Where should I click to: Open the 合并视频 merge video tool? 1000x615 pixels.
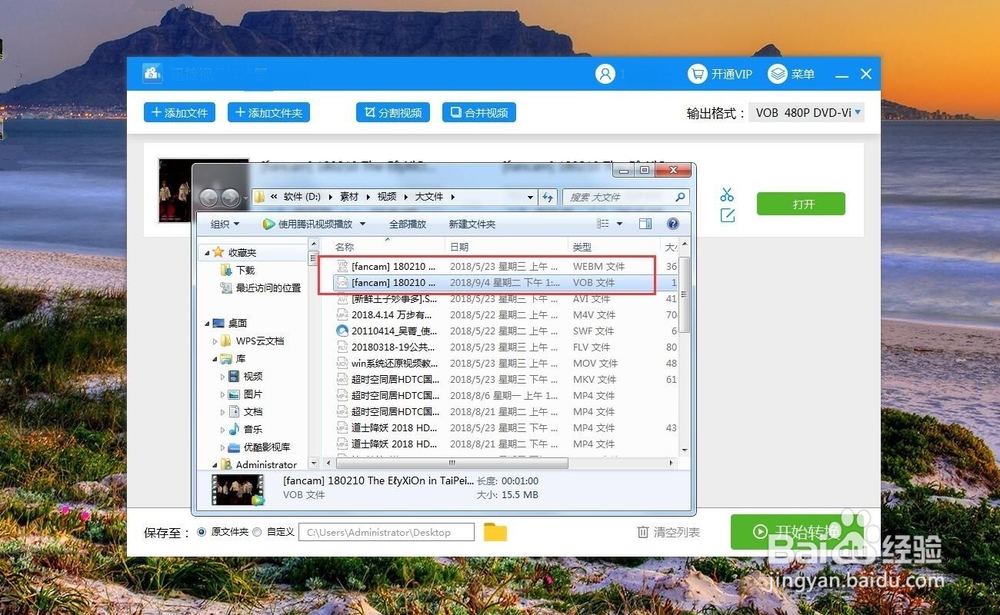[480, 113]
